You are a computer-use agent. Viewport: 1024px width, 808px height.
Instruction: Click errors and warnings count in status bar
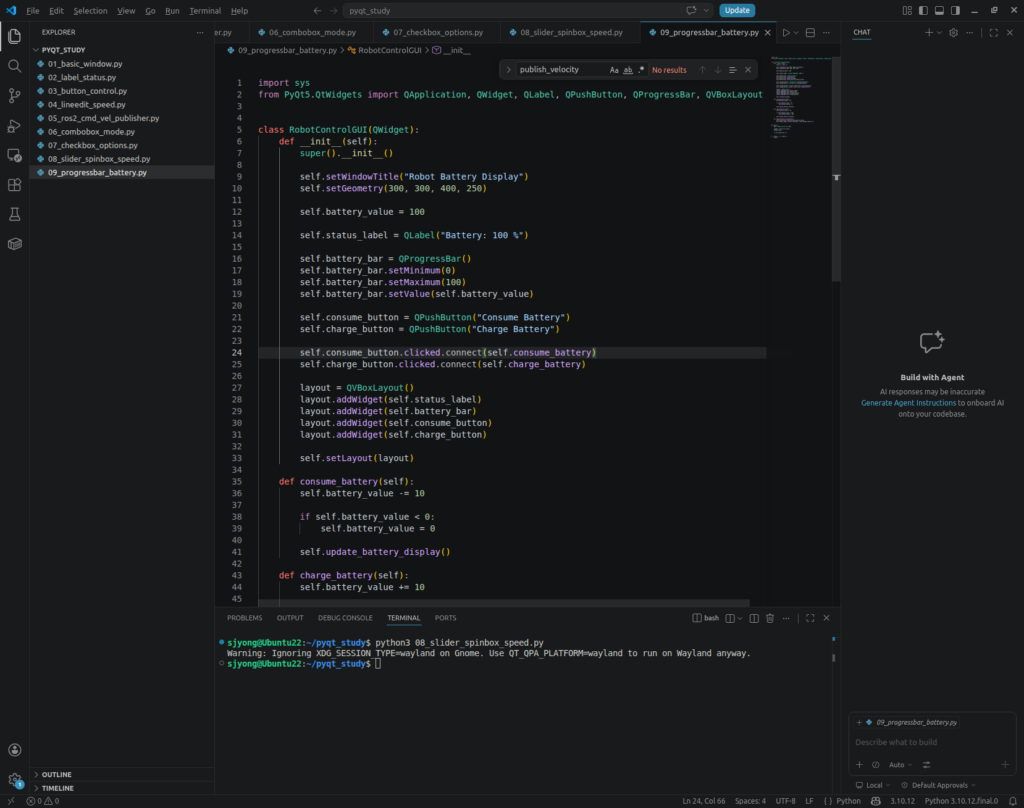click(x=43, y=801)
